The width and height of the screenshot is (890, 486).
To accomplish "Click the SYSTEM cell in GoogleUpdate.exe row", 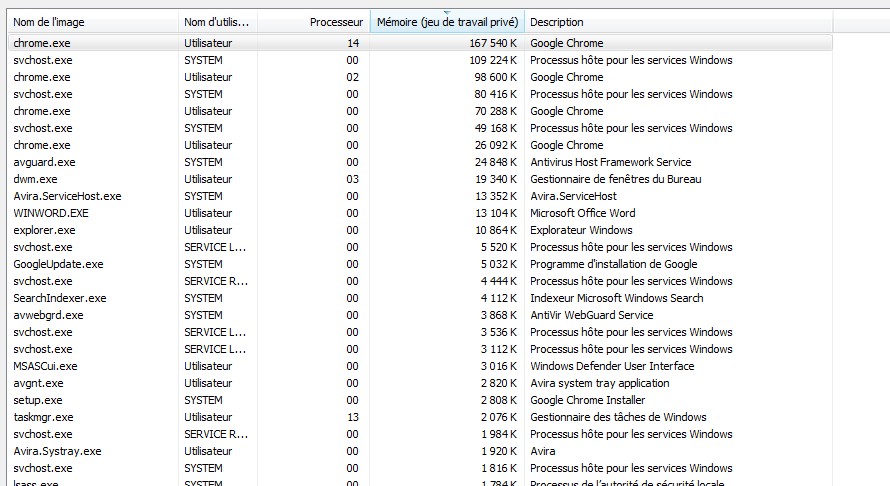I will coord(203,265).
